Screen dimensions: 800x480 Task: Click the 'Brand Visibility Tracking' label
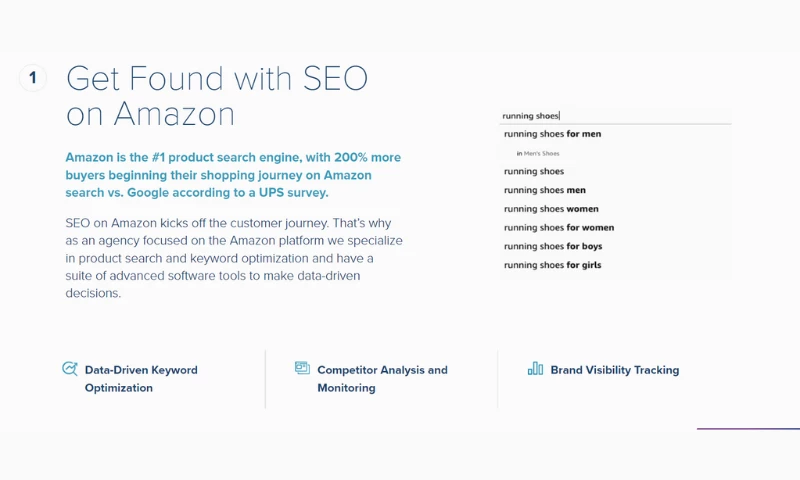614,370
